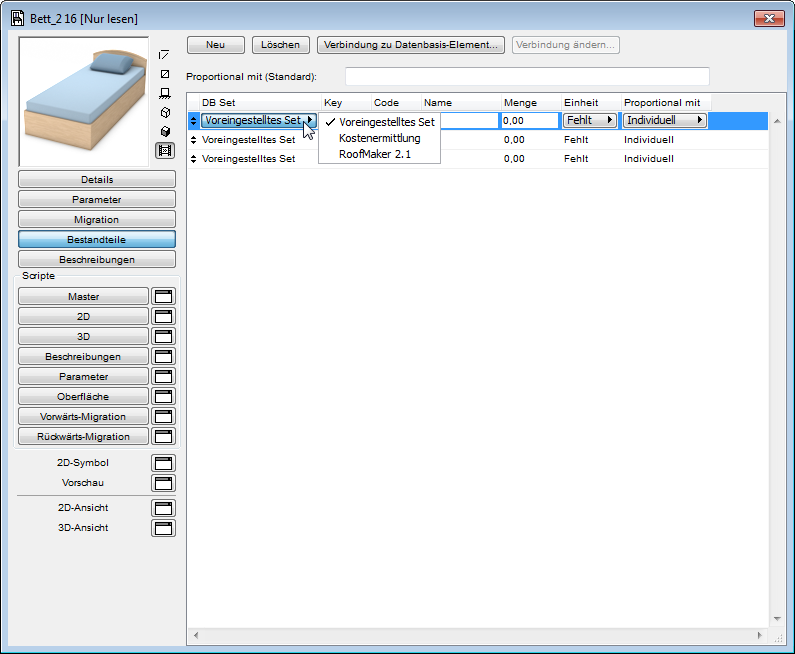Viewport: 795px width, 654px height.
Task: Click the Key column header
Action: (346, 102)
